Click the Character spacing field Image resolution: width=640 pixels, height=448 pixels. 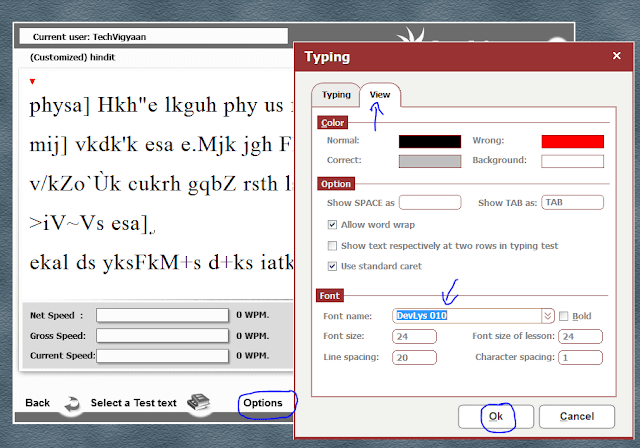click(x=580, y=357)
